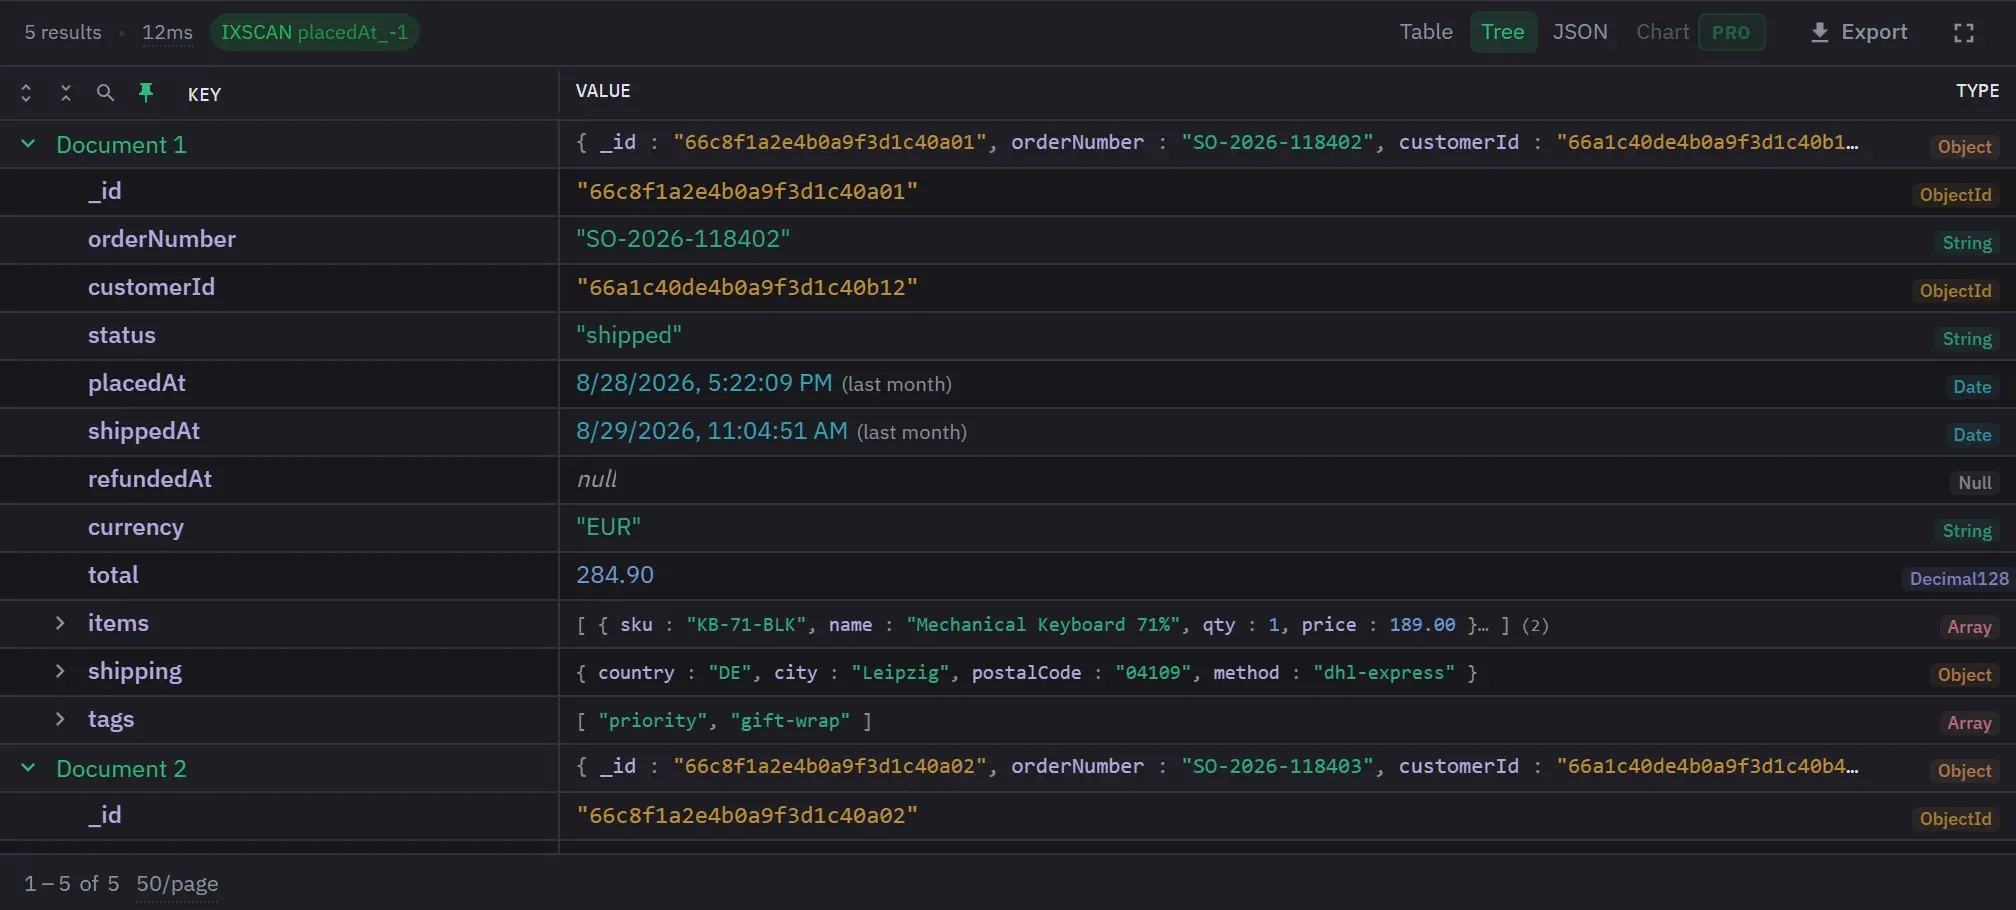The height and width of the screenshot is (910, 2016).
Task: Click the Decimal128 type badge
Action: pyautogui.click(x=1958, y=579)
